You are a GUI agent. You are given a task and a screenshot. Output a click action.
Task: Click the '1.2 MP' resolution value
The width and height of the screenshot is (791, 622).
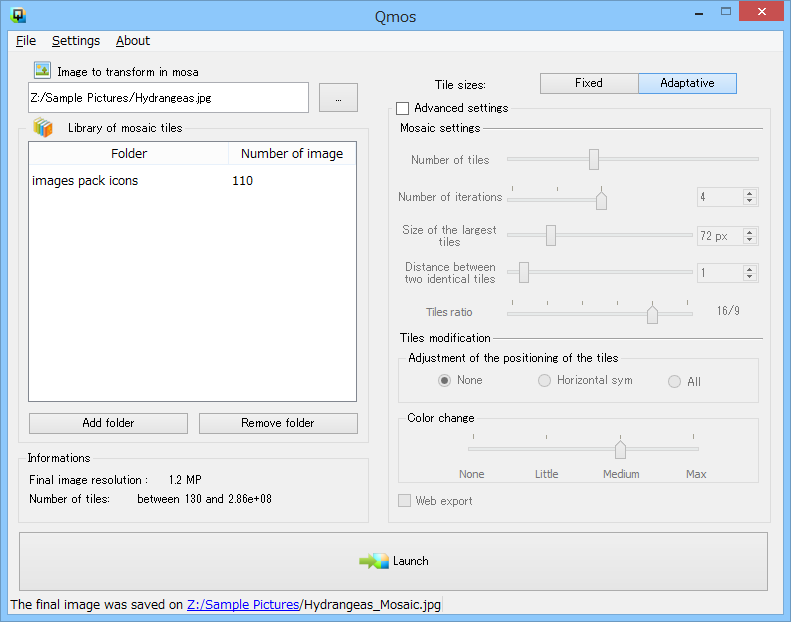[x=185, y=480]
